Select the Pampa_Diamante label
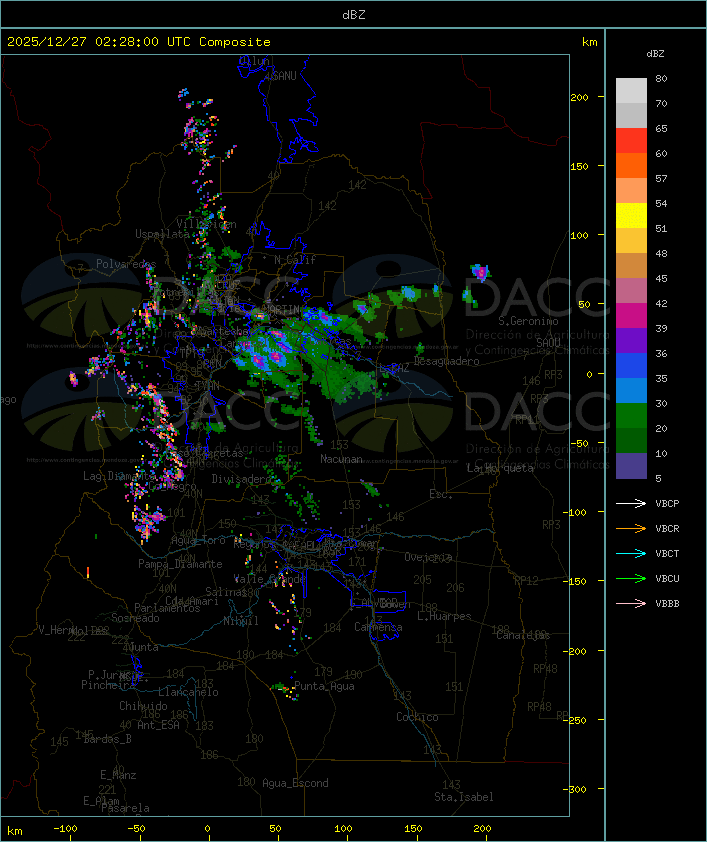The height and width of the screenshot is (842, 707). click(x=180, y=564)
